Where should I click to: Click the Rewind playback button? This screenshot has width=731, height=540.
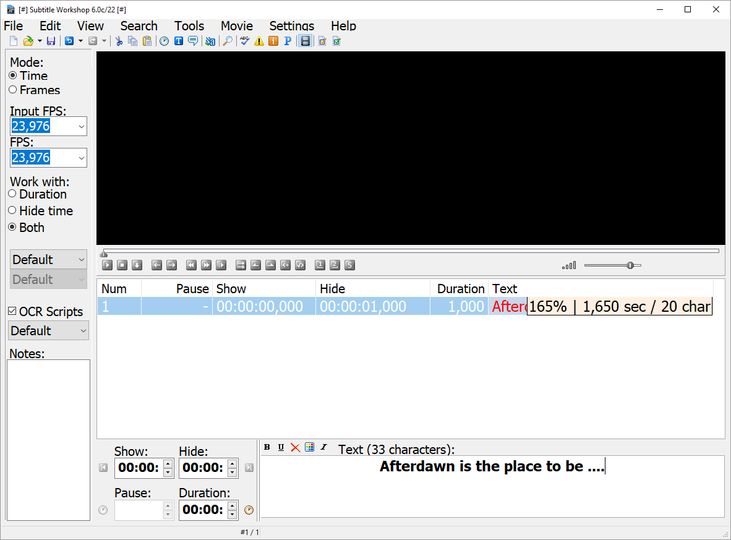[x=191, y=265]
